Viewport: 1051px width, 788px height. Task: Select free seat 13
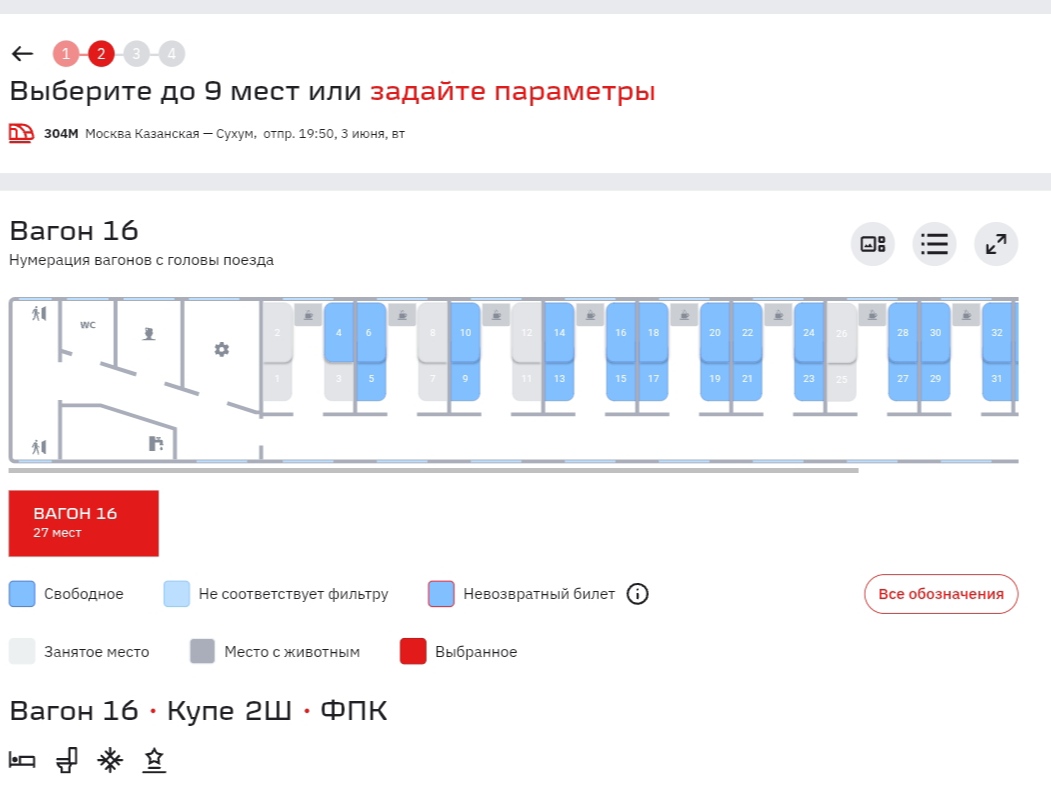(559, 379)
